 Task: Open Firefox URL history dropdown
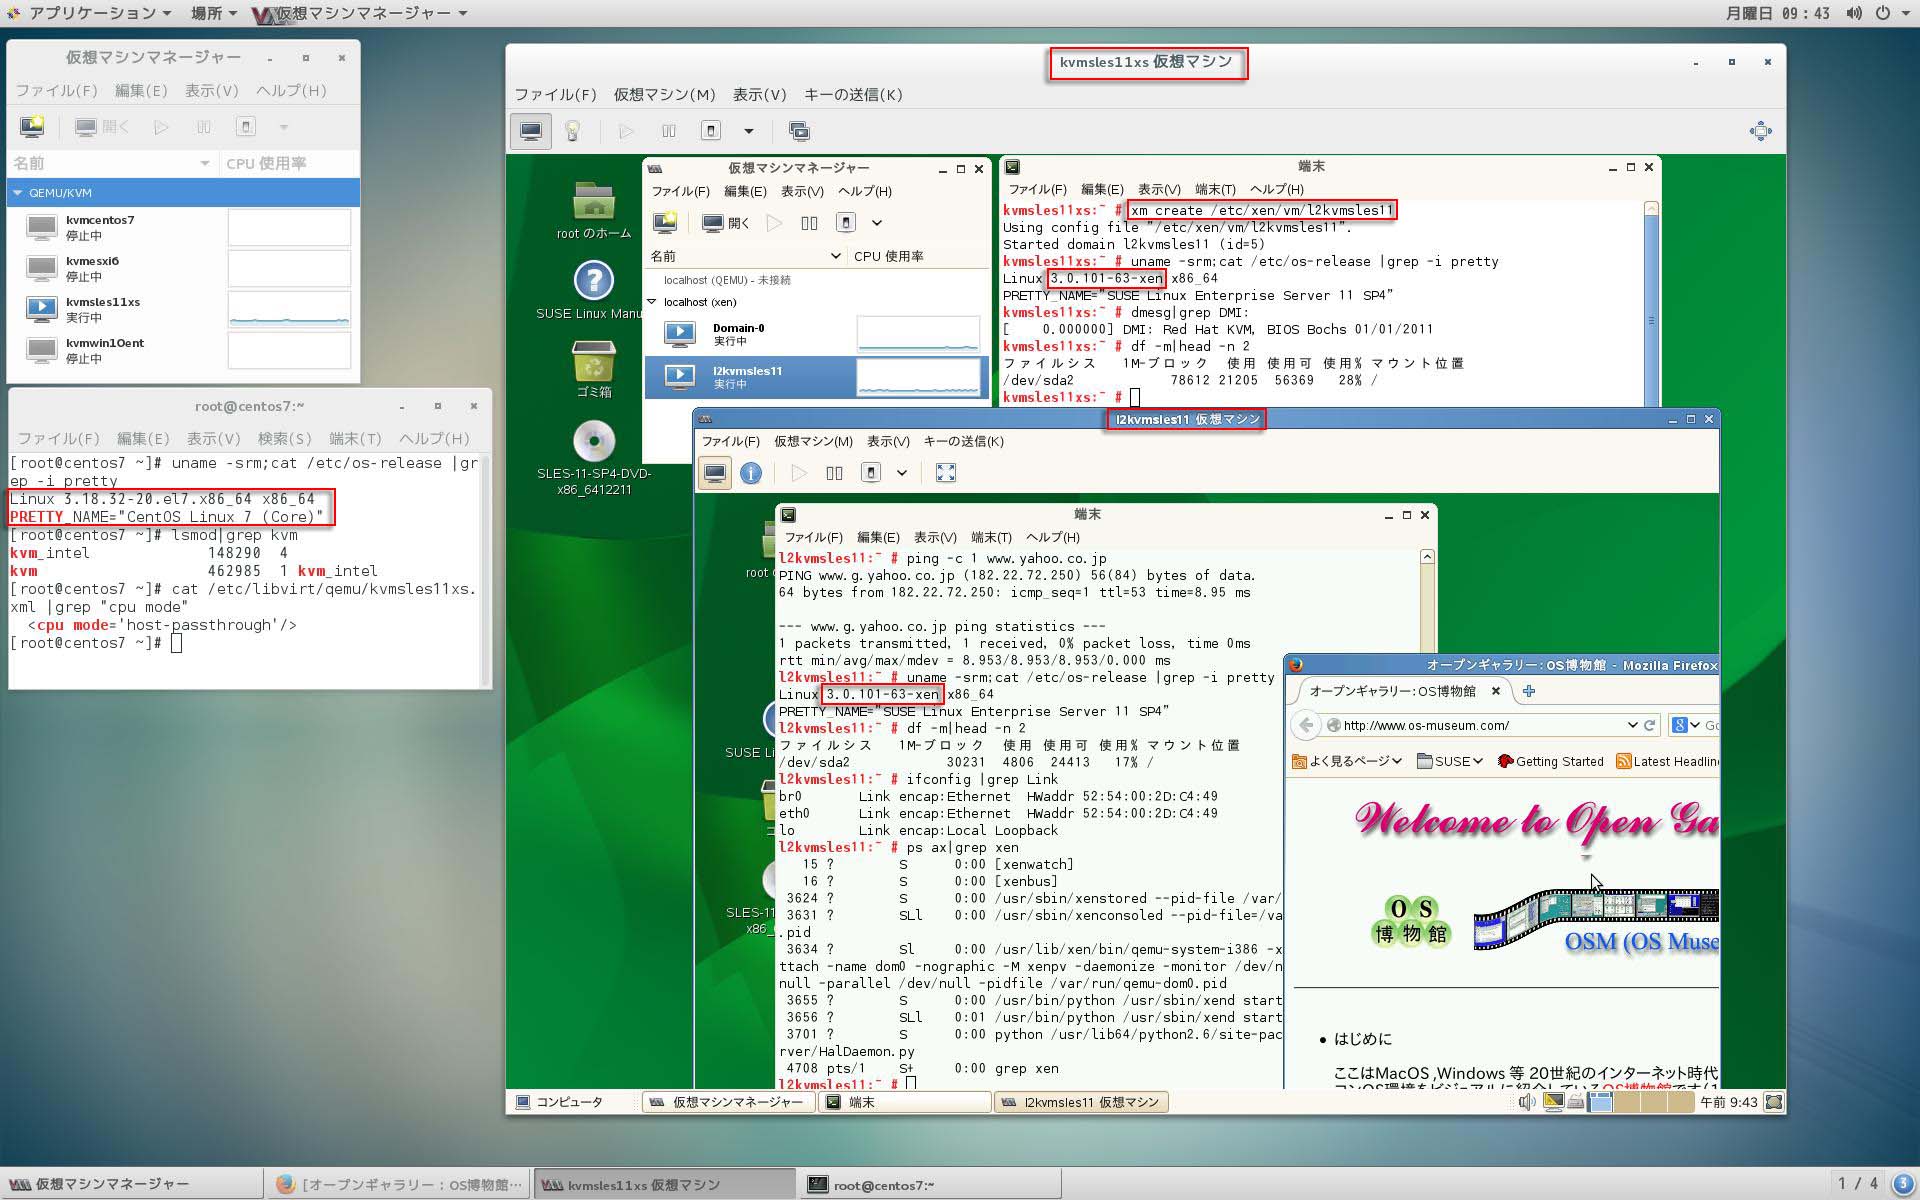[1633, 725]
